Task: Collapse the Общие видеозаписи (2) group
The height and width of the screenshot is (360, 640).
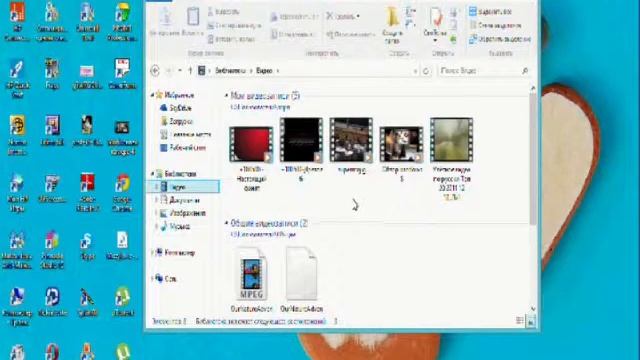Action: pos(227,223)
